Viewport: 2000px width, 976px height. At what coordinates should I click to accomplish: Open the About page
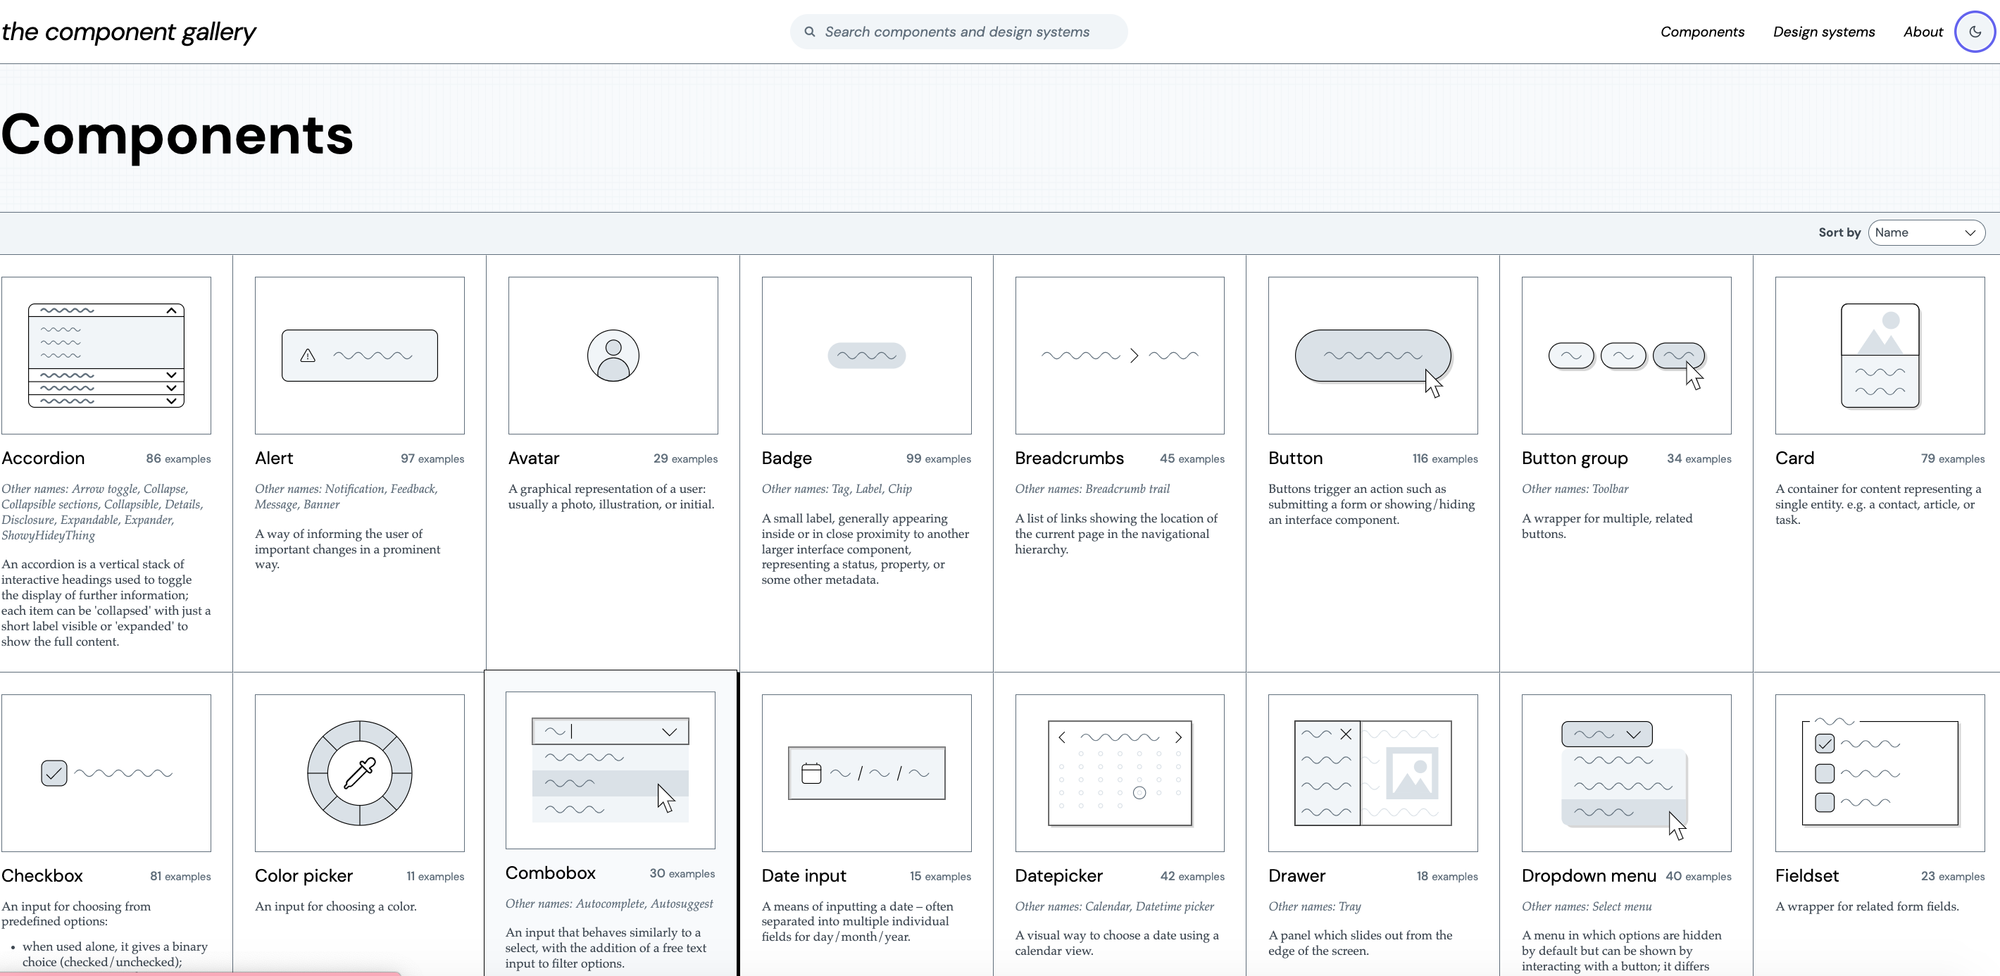(x=1922, y=32)
